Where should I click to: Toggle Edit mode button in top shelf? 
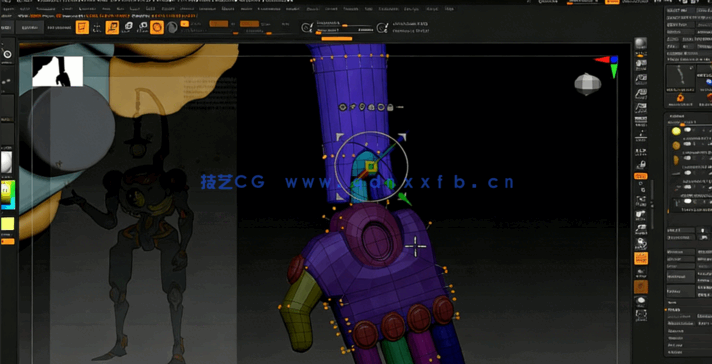tap(82, 27)
